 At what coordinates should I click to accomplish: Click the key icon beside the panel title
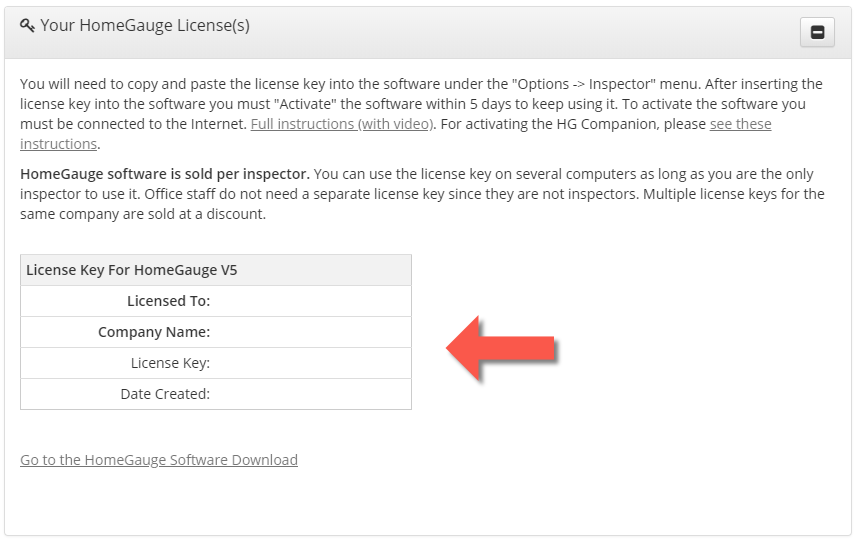click(x=28, y=26)
